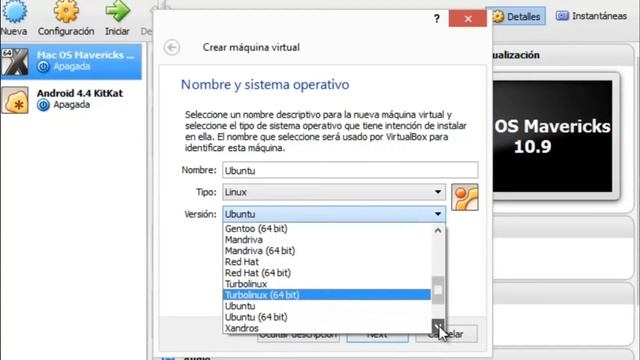The width and height of the screenshot is (640, 360).
Task: Click the Mac OS Mavericks OS icon
Action: pyautogui.click(x=15, y=62)
